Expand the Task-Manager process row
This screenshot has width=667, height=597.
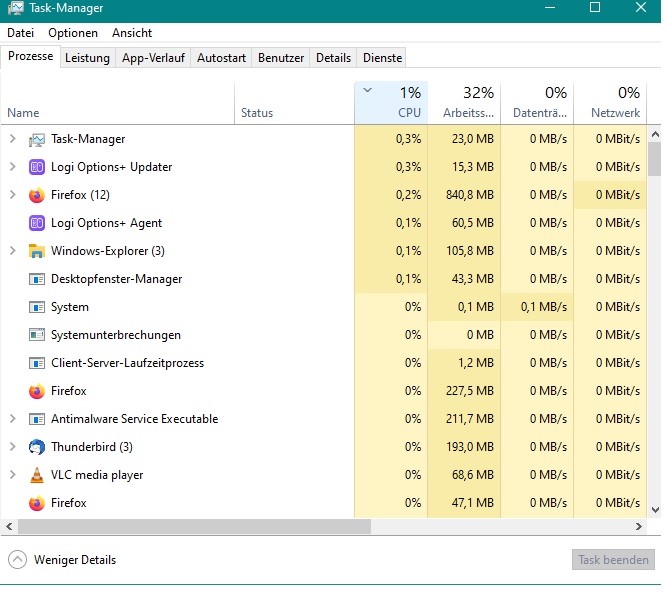13,139
